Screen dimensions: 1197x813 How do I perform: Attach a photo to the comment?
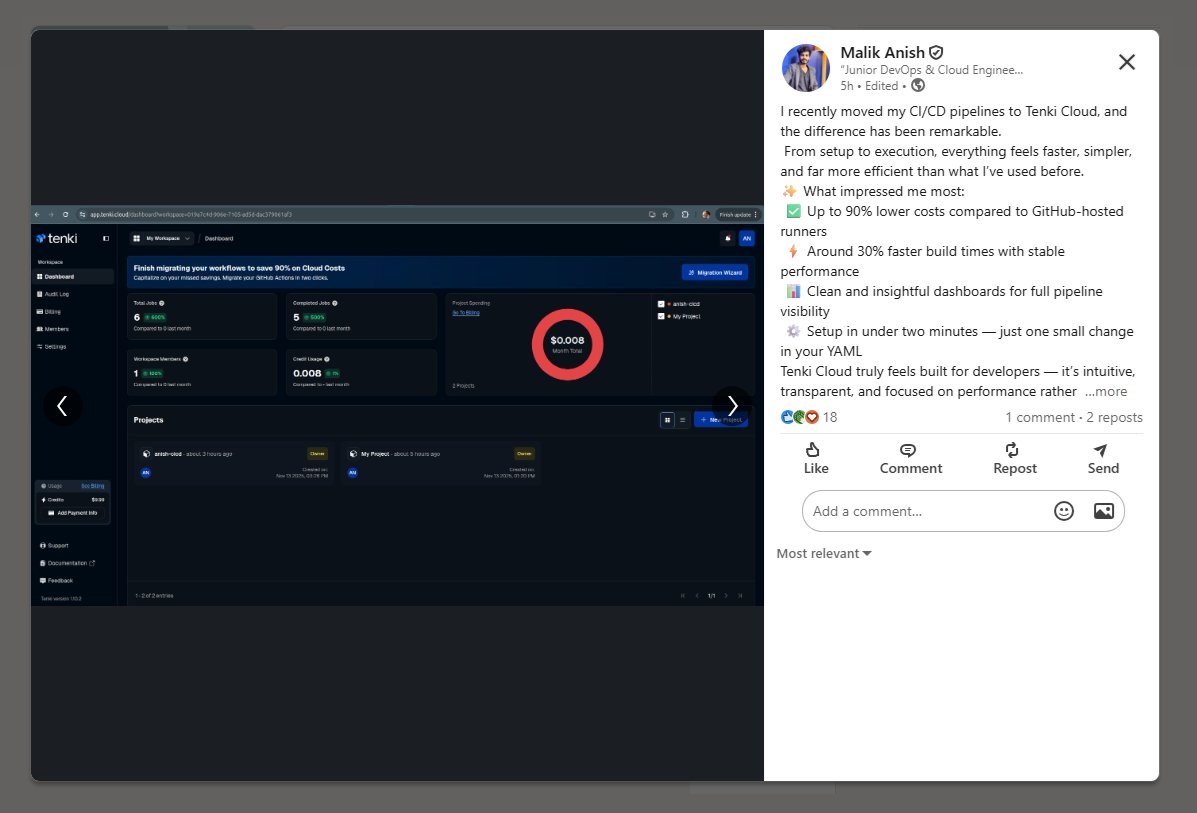(1103, 511)
